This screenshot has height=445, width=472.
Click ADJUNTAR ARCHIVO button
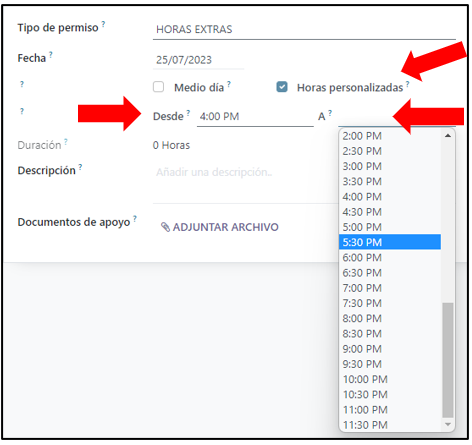tap(220, 227)
